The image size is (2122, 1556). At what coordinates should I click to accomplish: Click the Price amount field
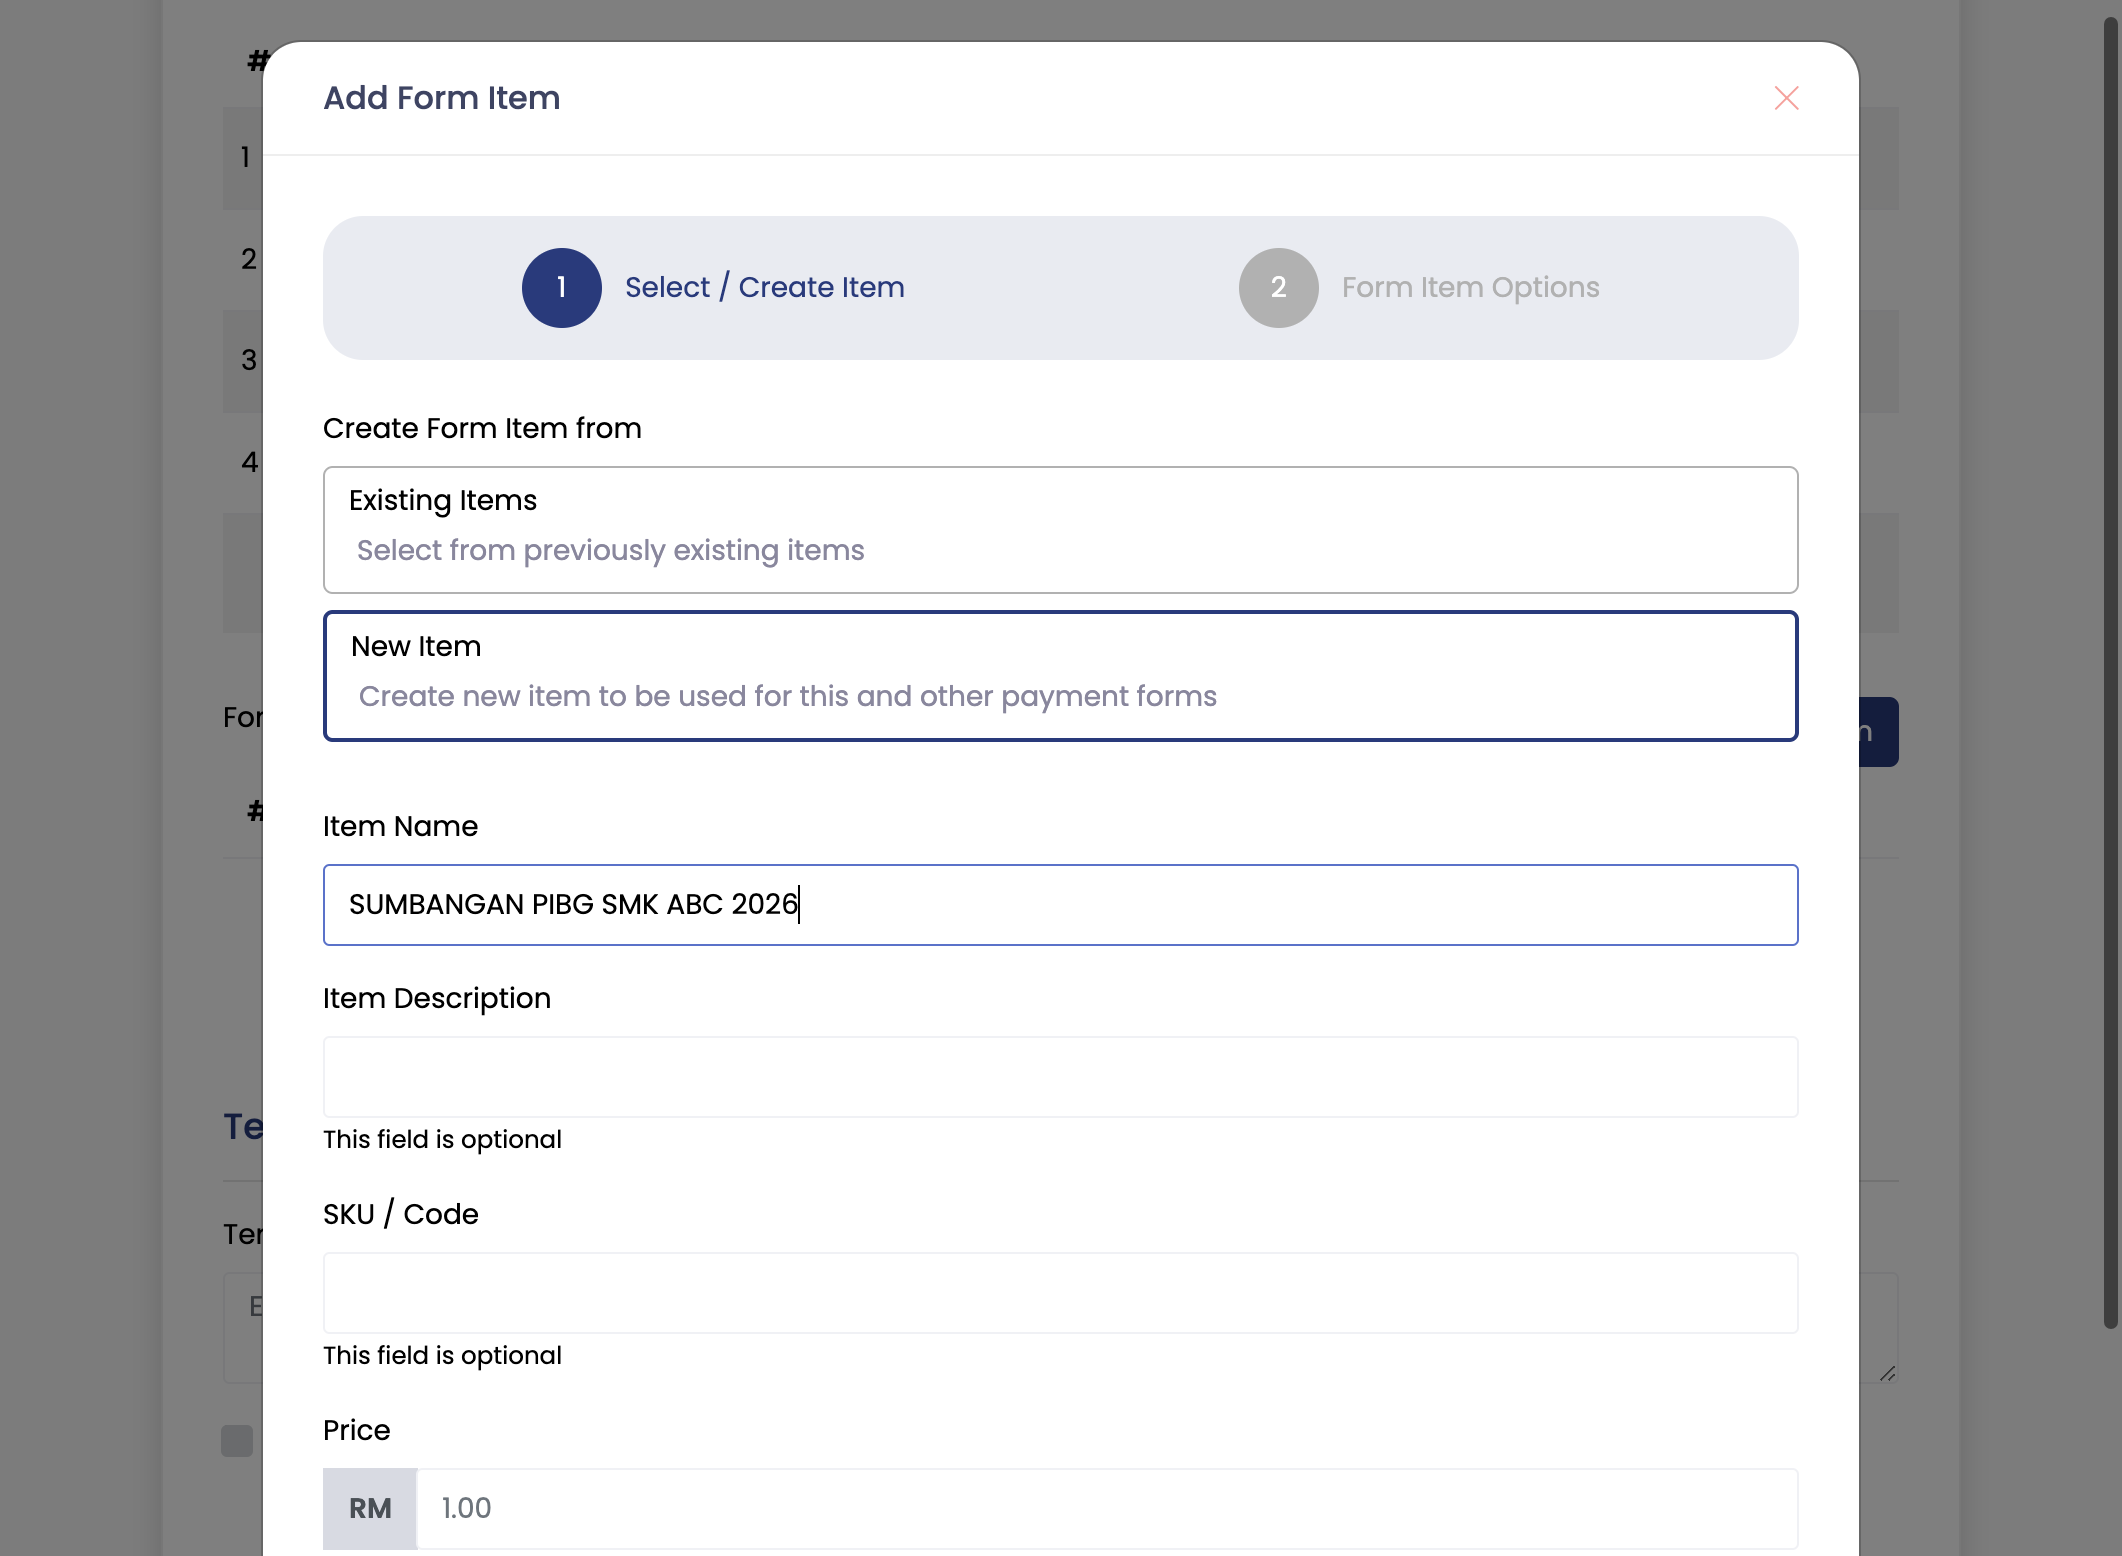tap(1107, 1509)
